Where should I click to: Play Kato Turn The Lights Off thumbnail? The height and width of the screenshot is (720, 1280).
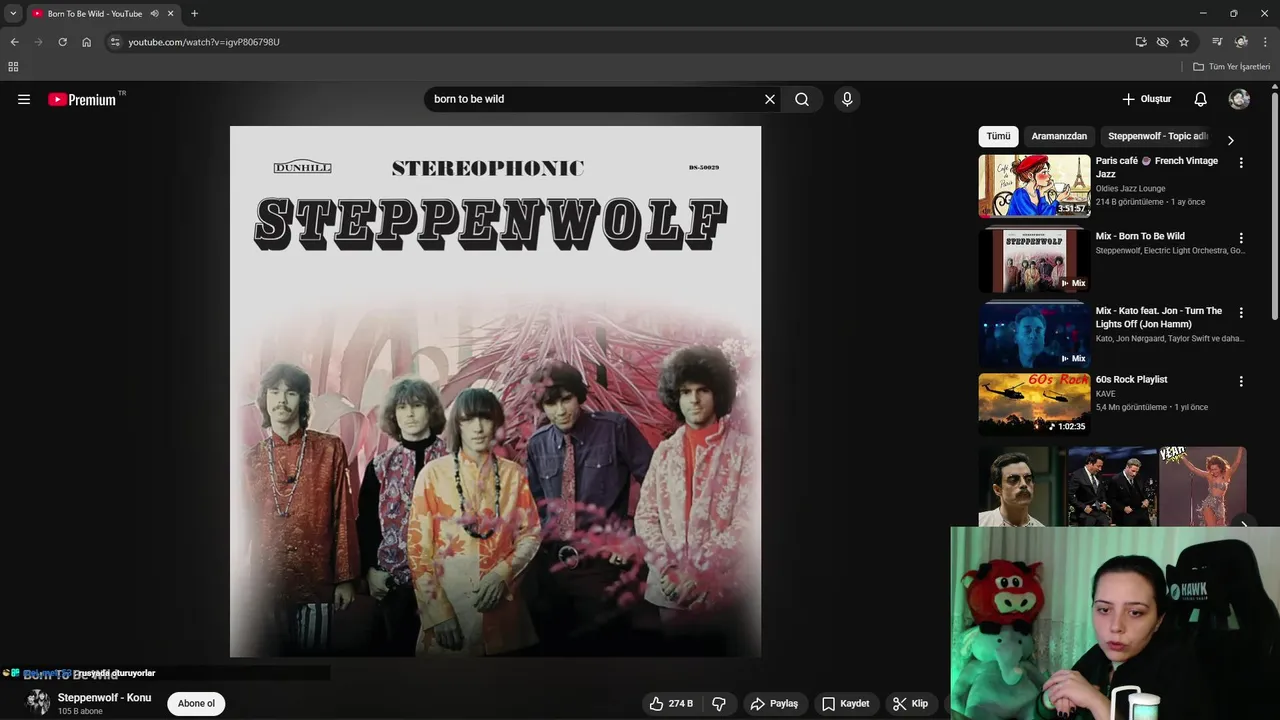1034,334
